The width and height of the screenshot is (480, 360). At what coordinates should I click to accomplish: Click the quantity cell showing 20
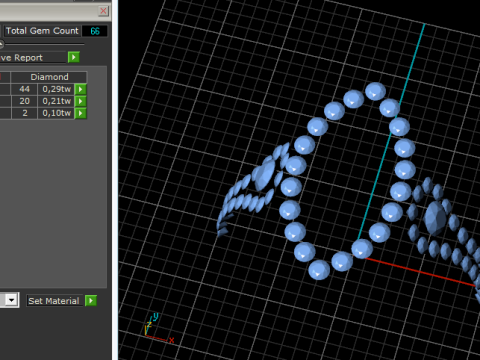click(24, 101)
